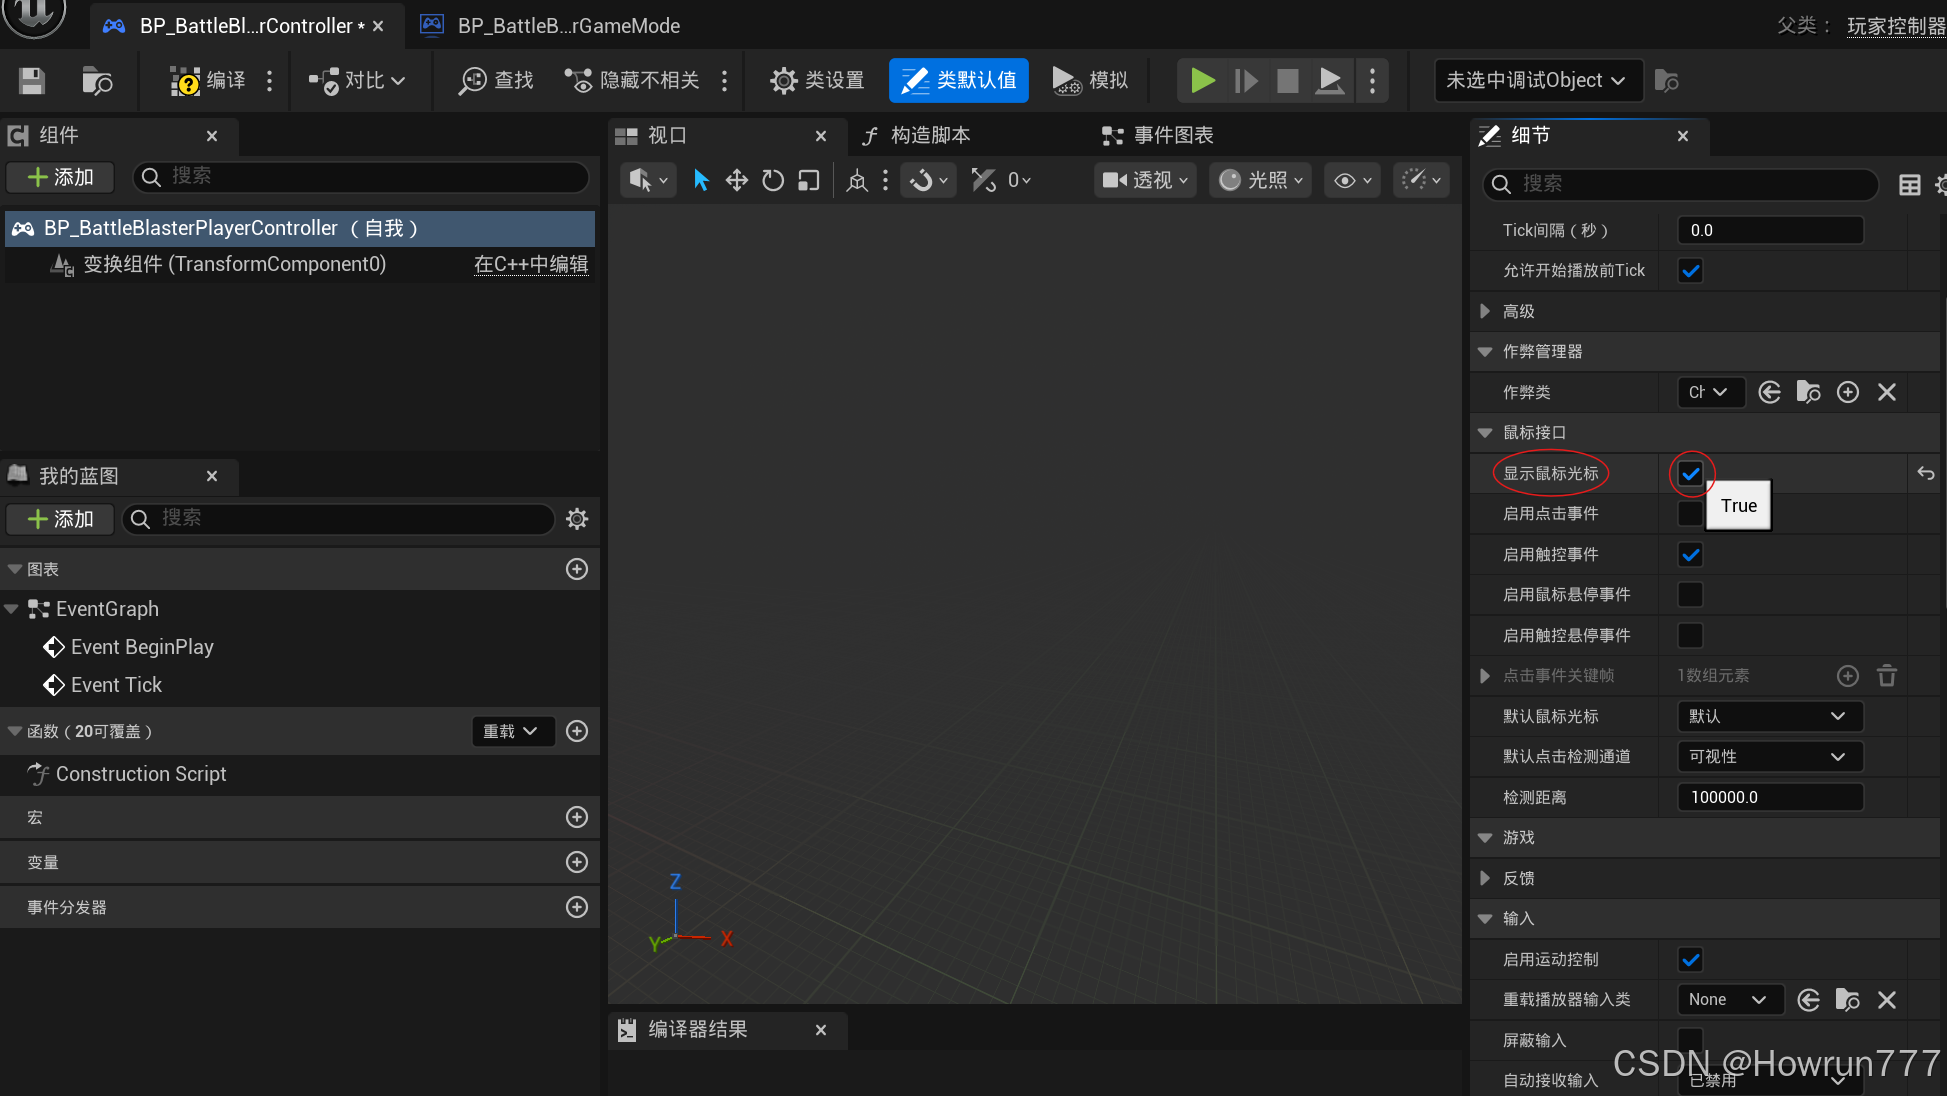This screenshot has height=1096, width=1947.
Task: Click the green Play button
Action: click(x=1202, y=80)
